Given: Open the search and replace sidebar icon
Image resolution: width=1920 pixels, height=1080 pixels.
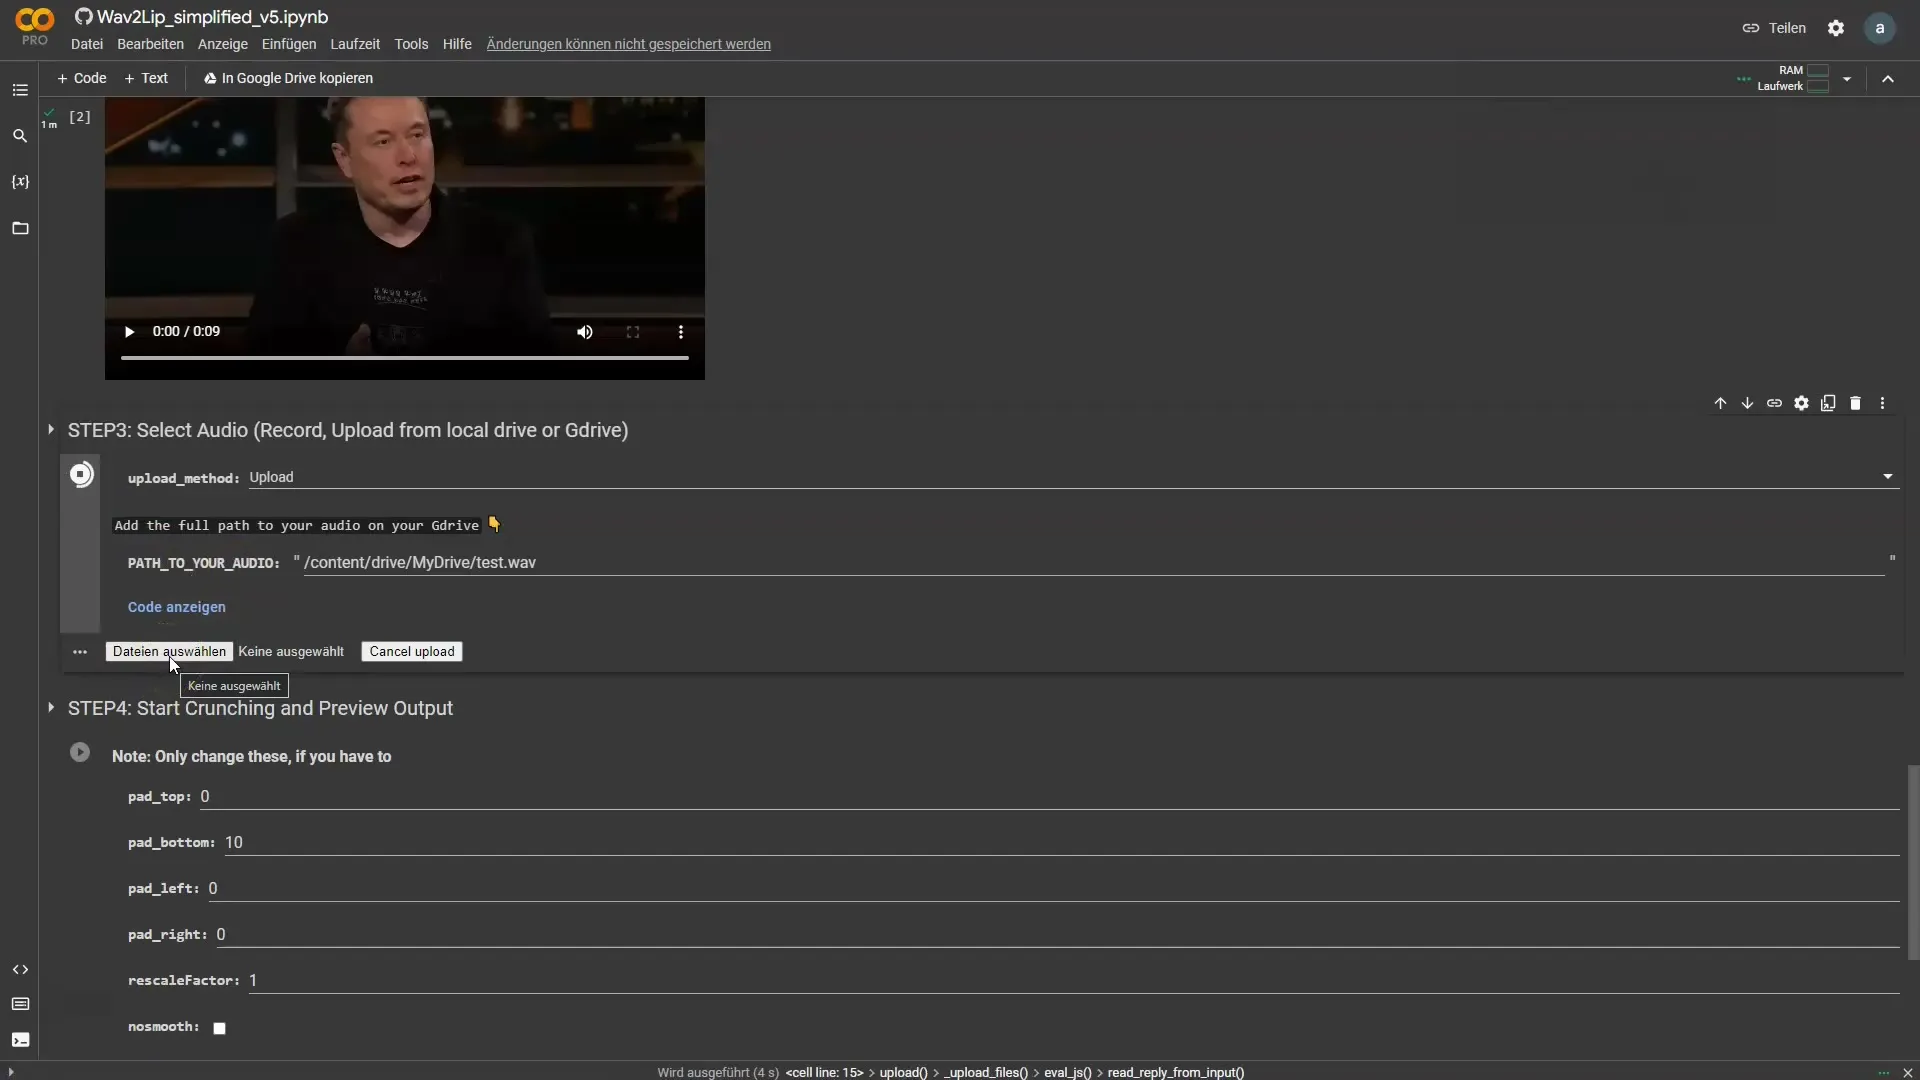Looking at the screenshot, I should click(20, 136).
